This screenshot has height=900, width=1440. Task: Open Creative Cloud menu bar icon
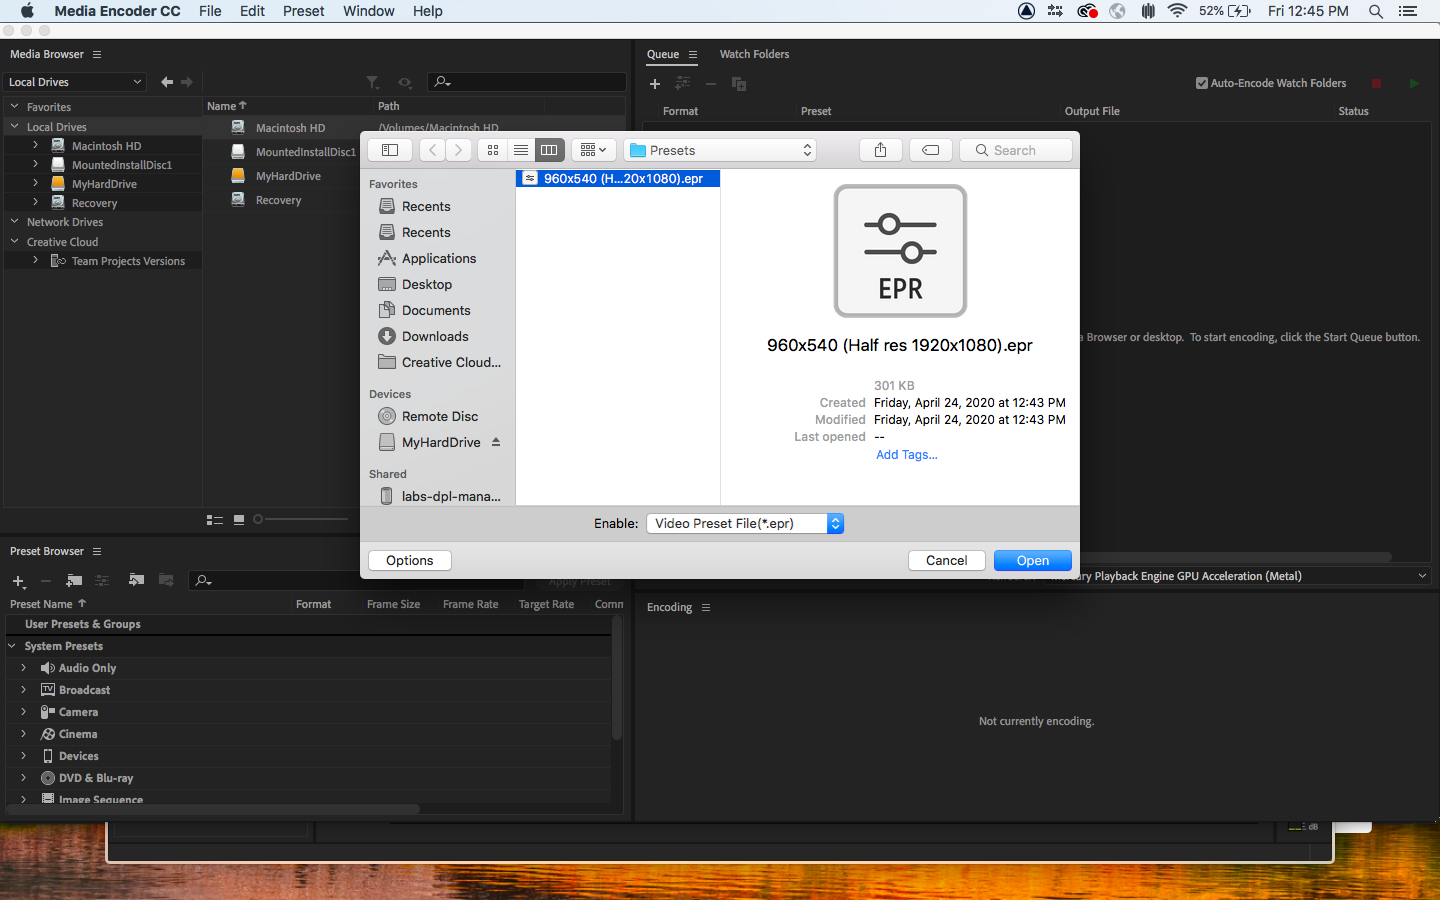tap(1087, 11)
